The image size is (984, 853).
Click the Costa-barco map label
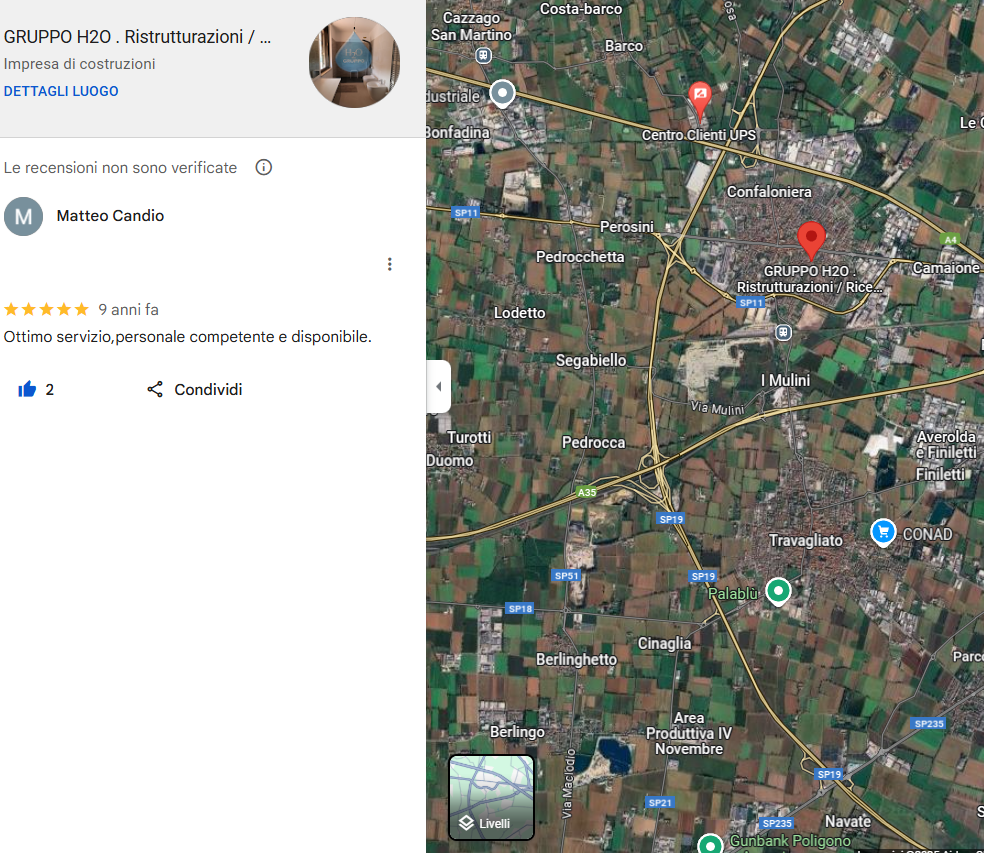581,9
